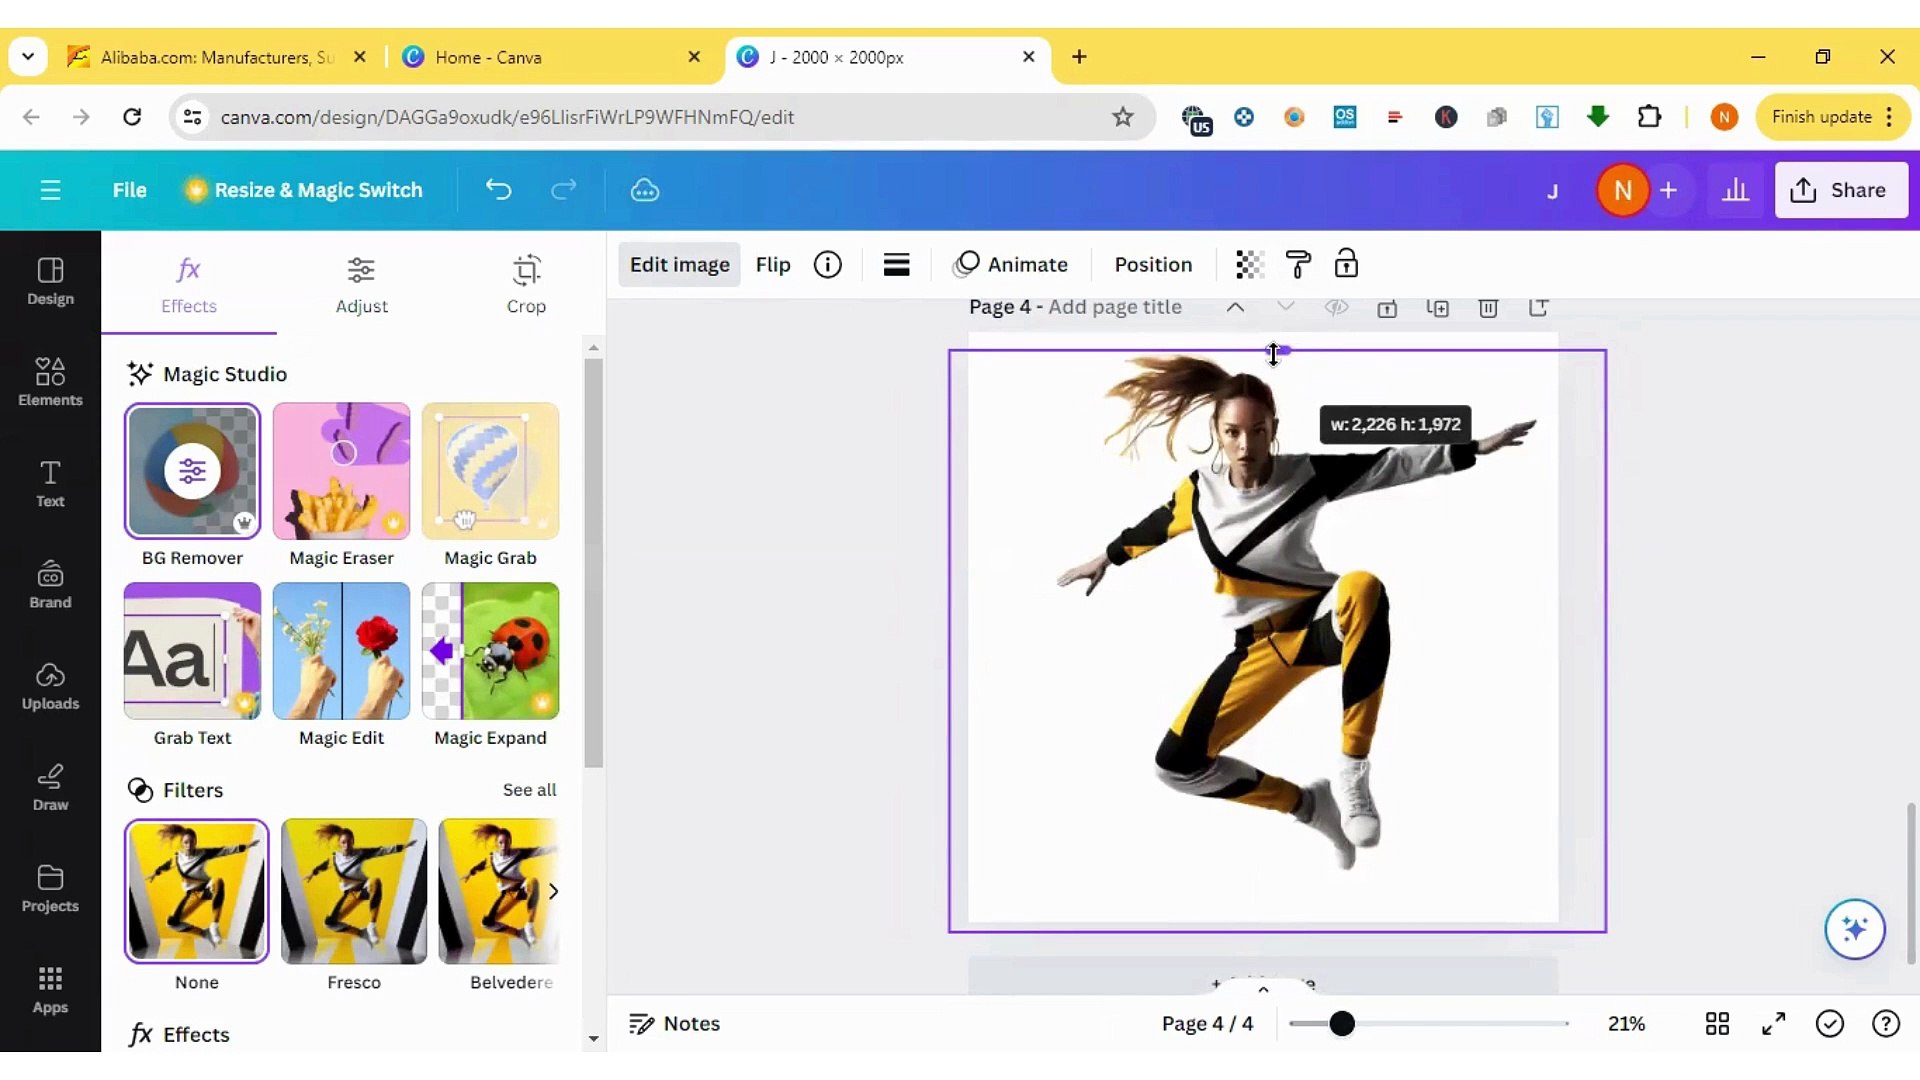Toggle grid view of pages

click(1717, 1023)
